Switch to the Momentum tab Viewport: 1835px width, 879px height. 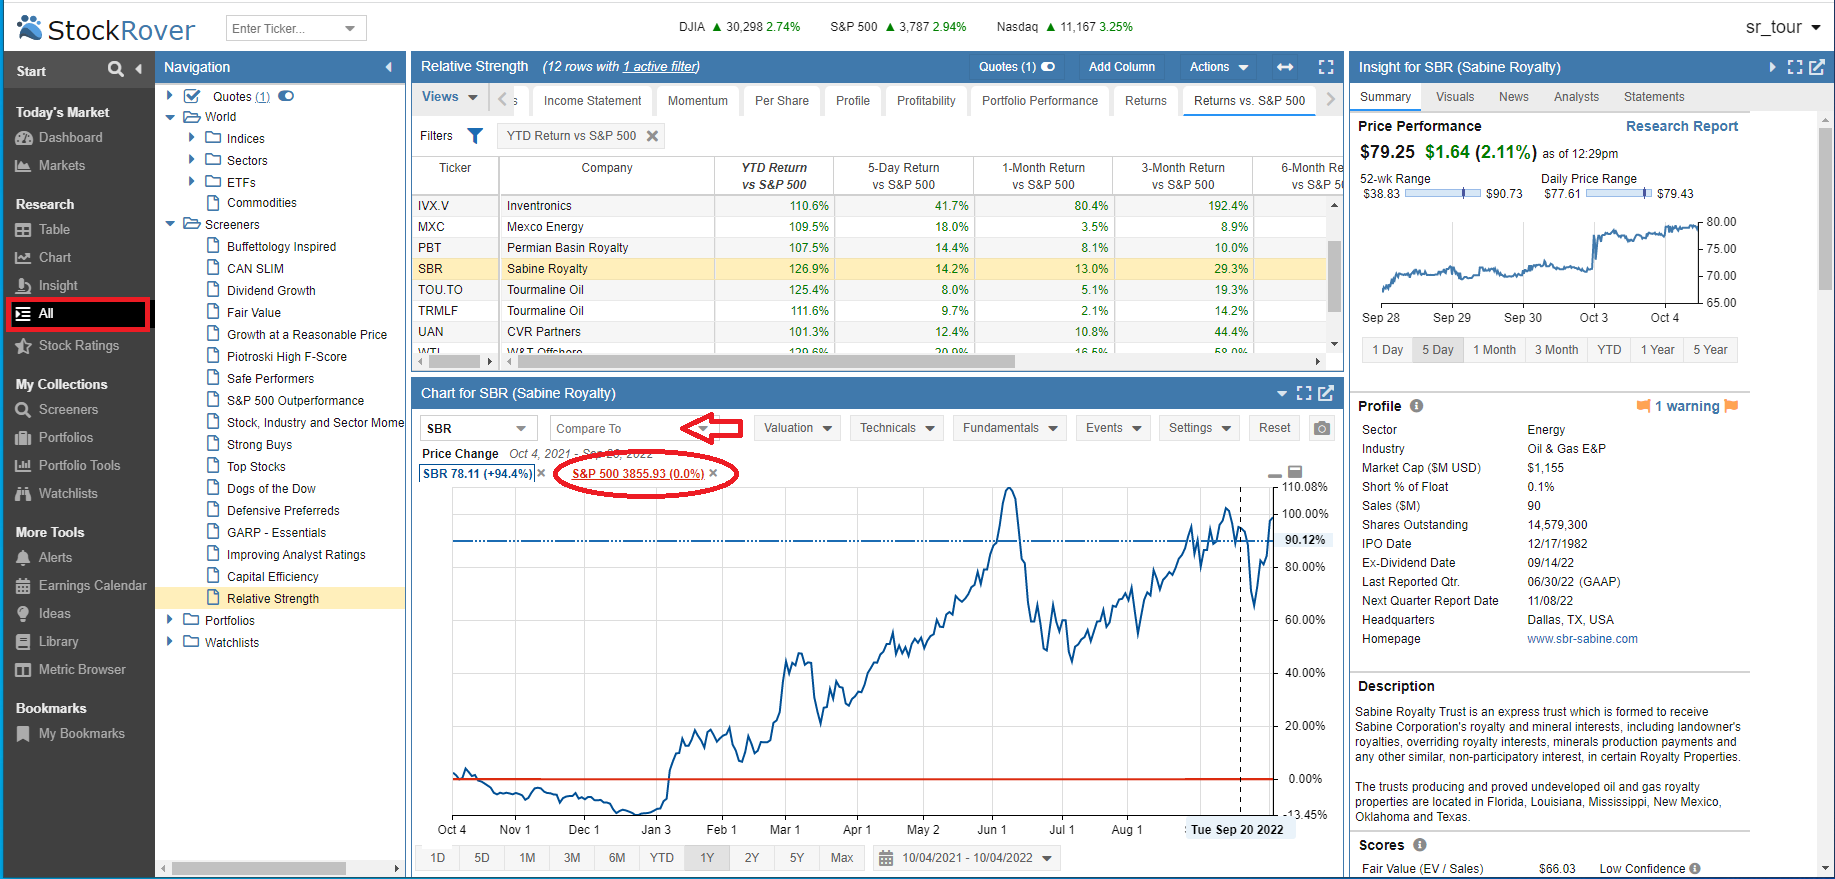(x=698, y=101)
